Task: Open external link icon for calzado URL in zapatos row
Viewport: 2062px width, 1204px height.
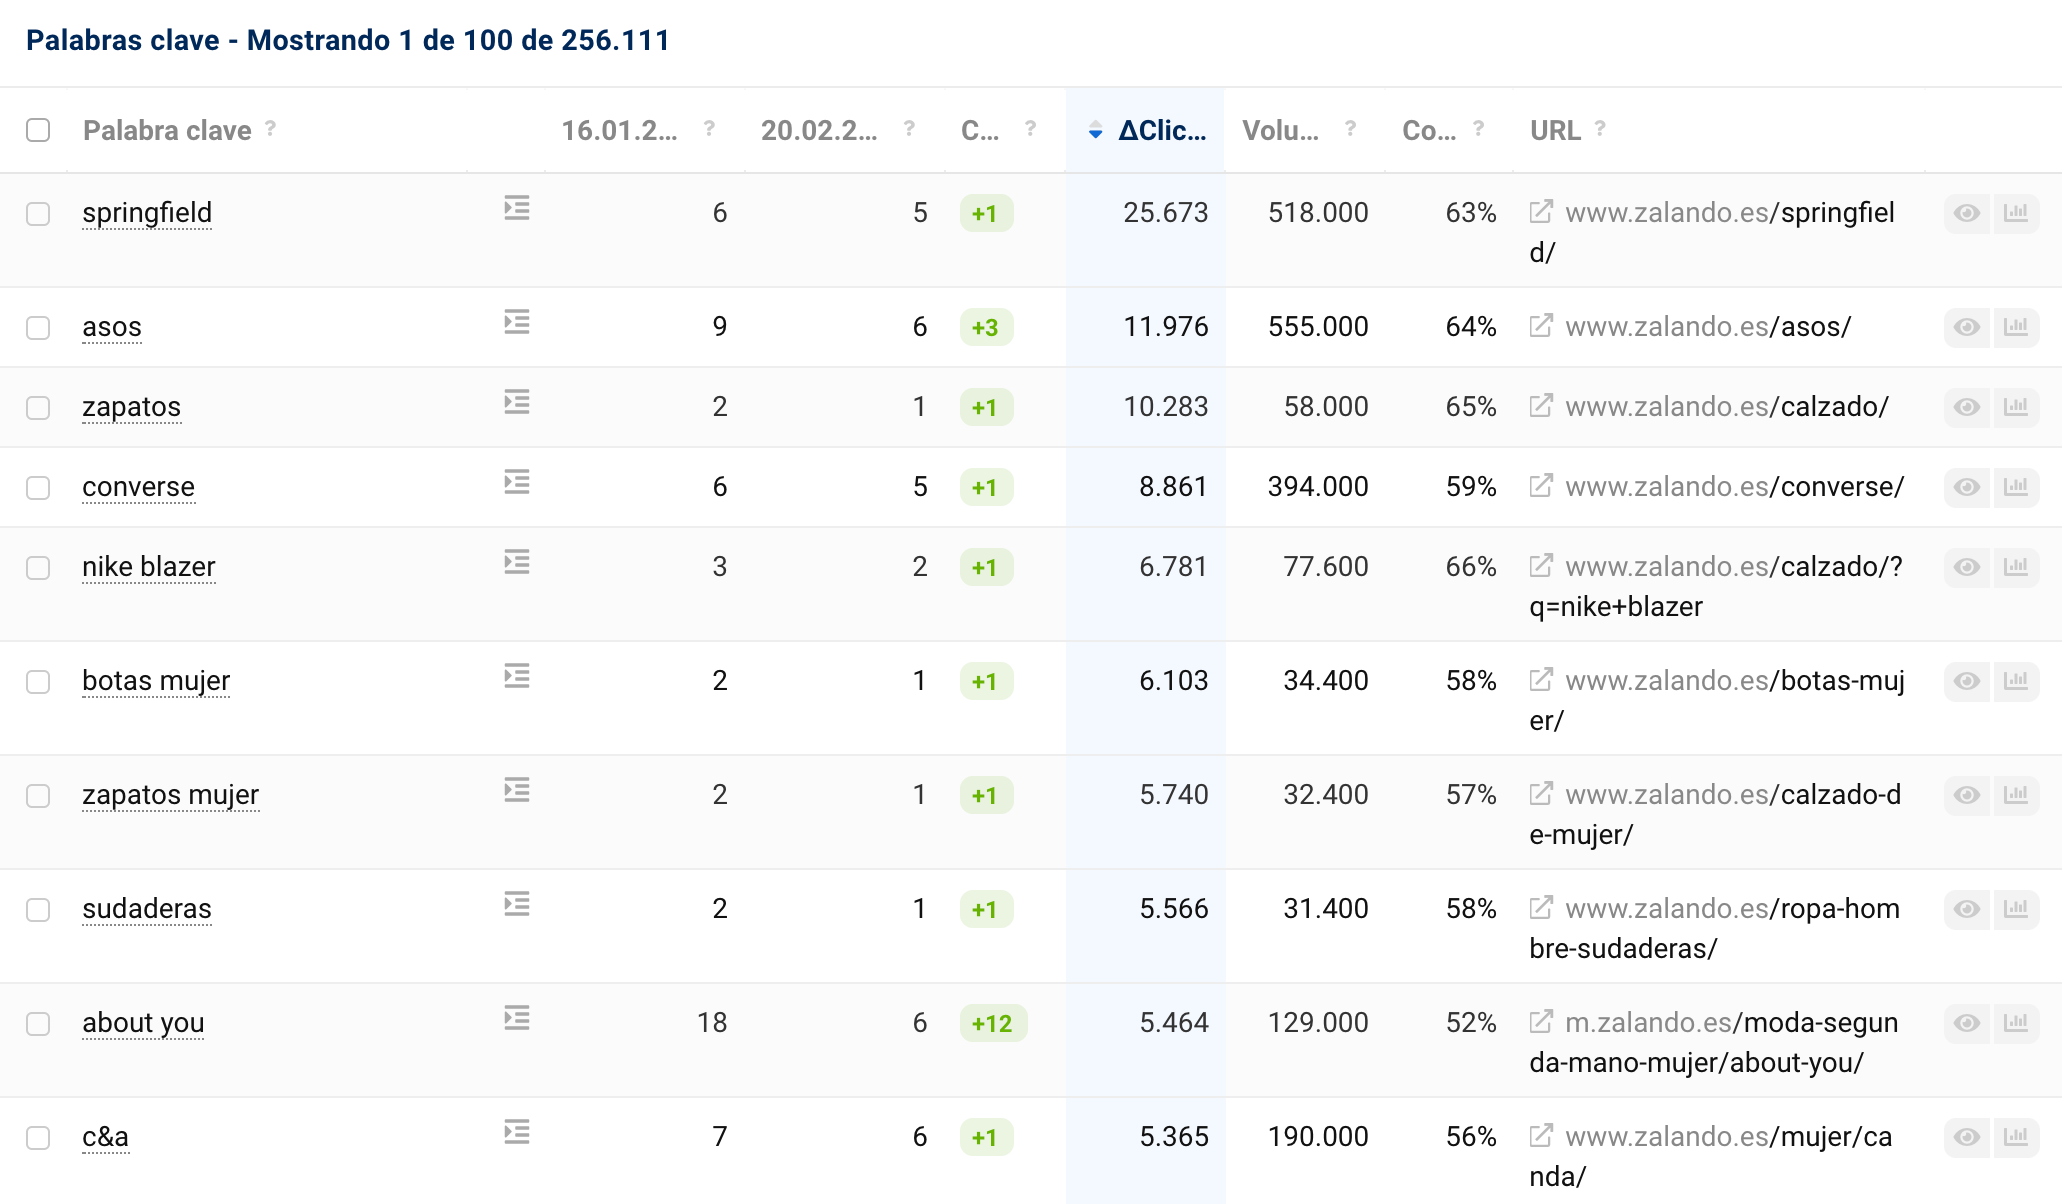Action: point(1541,405)
